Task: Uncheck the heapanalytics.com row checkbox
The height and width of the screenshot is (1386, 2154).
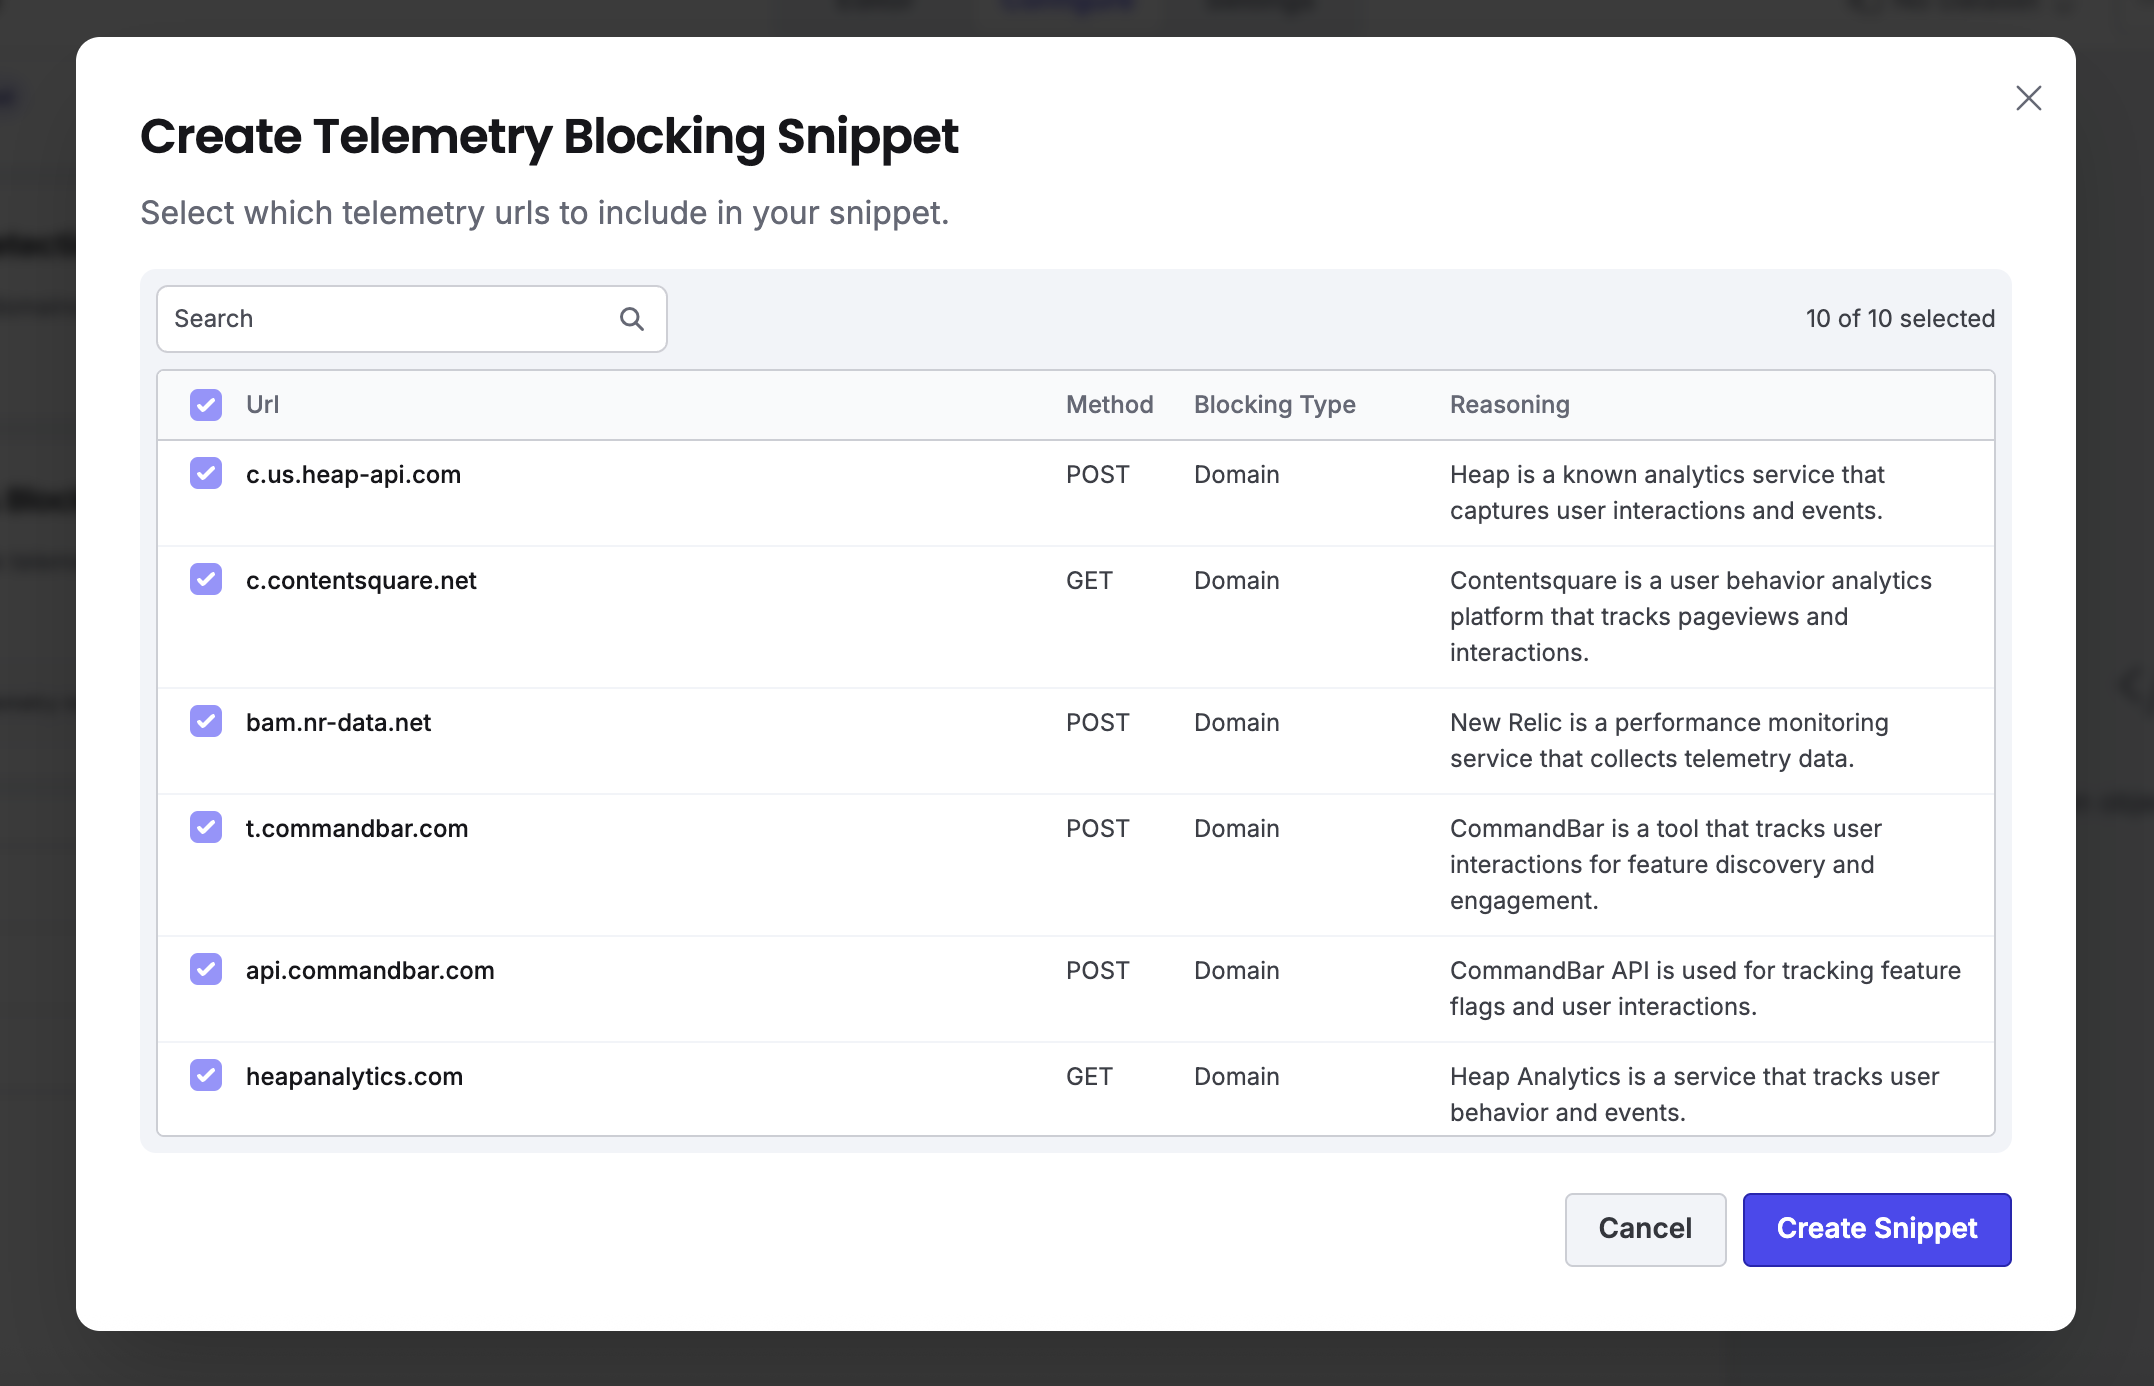Action: pos(206,1075)
